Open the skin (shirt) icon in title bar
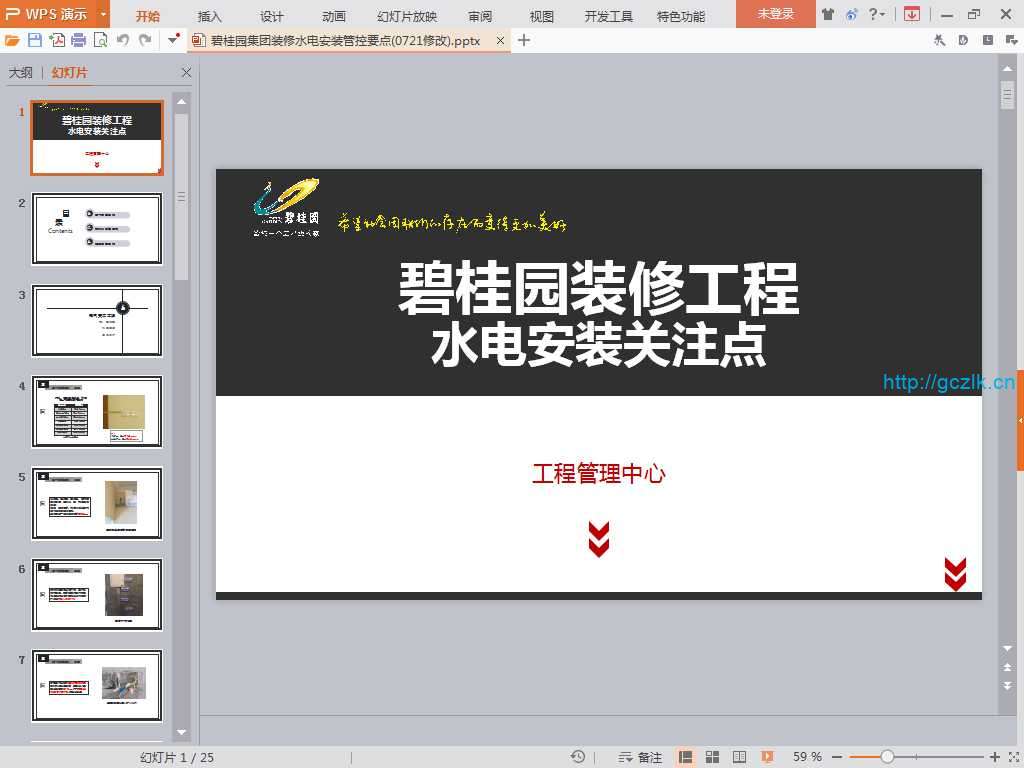The width and height of the screenshot is (1024, 768). [x=828, y=14]
